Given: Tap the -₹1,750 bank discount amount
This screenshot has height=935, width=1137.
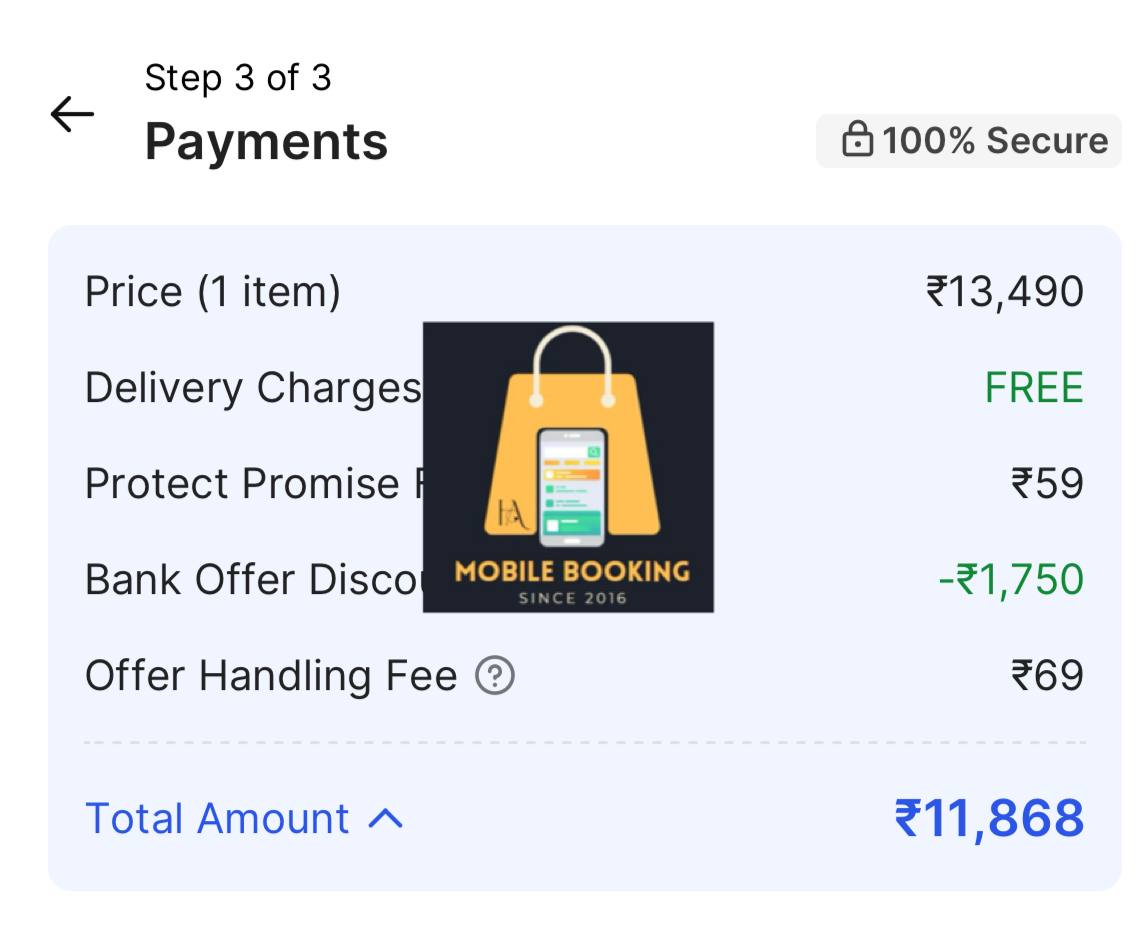Looking at the screenshot, I should click(x=1011, y=580).
